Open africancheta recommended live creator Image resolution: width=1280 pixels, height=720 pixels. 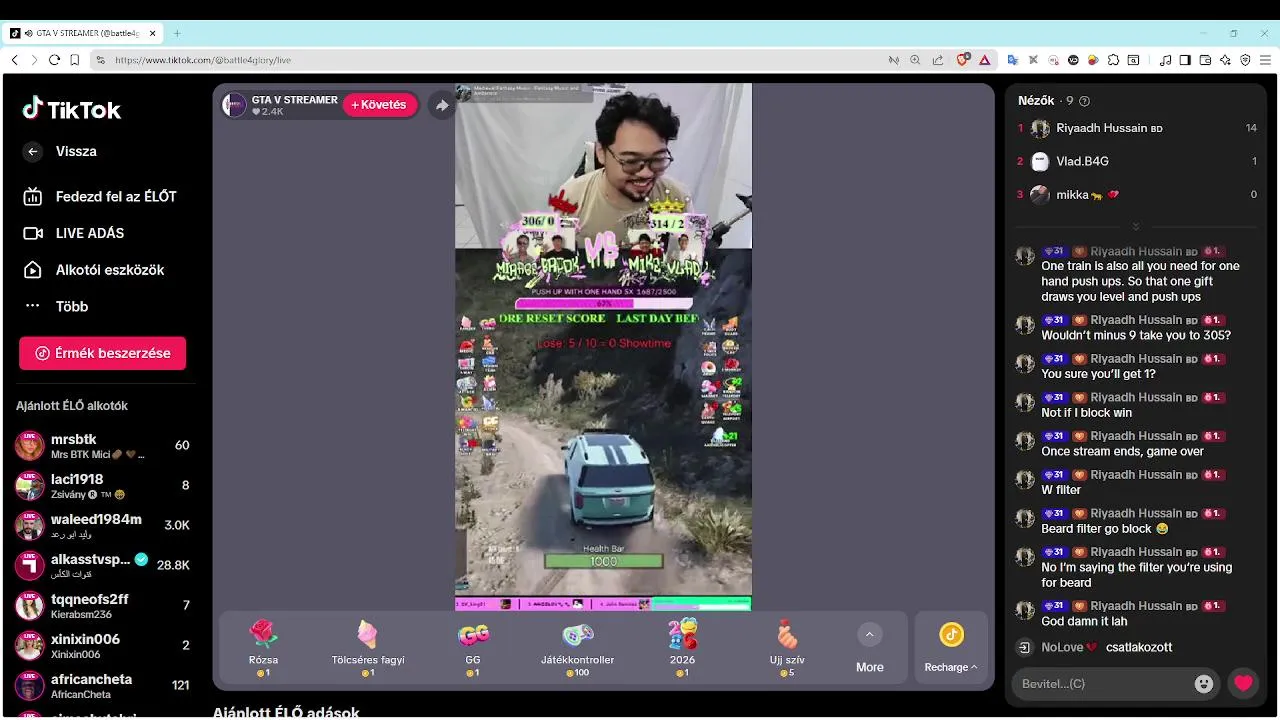(103, 686)
